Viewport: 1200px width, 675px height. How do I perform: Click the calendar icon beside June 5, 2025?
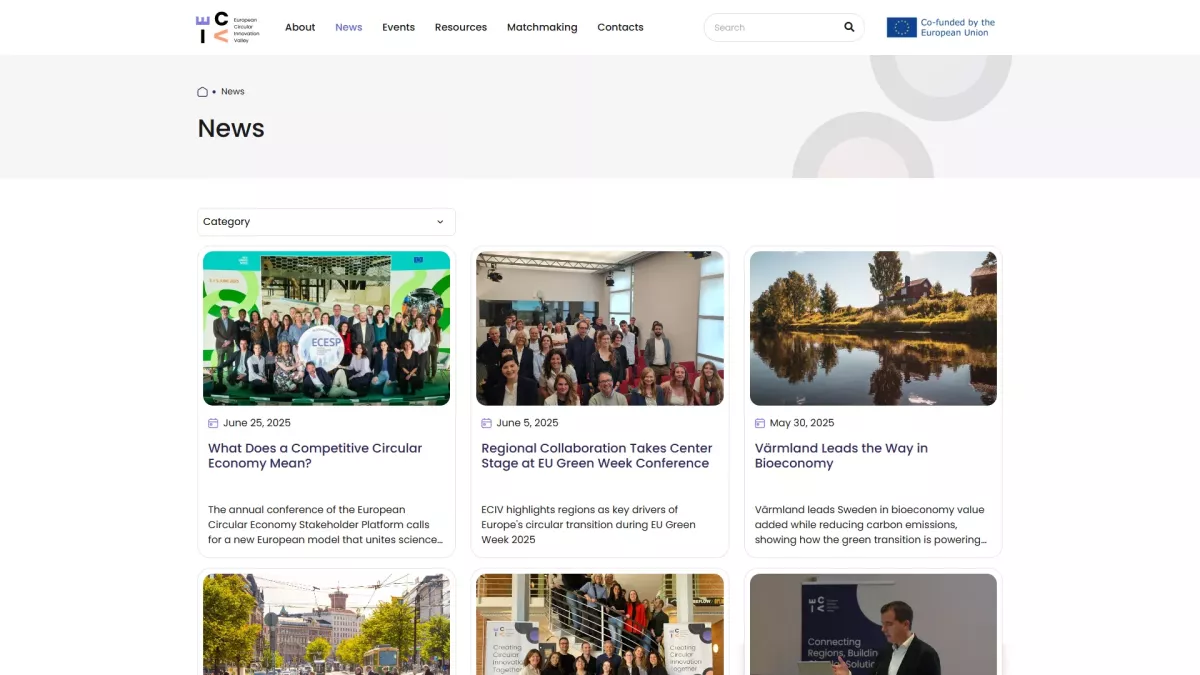point(485,422)
